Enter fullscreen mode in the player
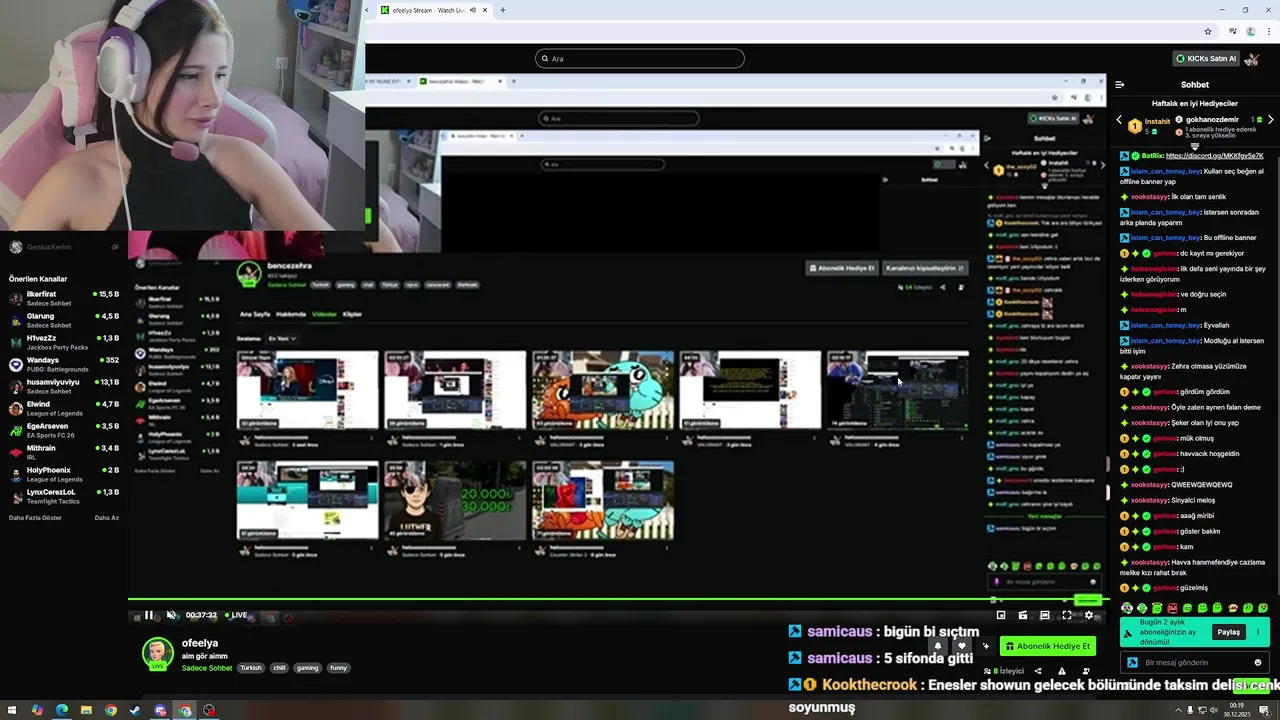1280x720 pixels. click(x=1067, y=615)
